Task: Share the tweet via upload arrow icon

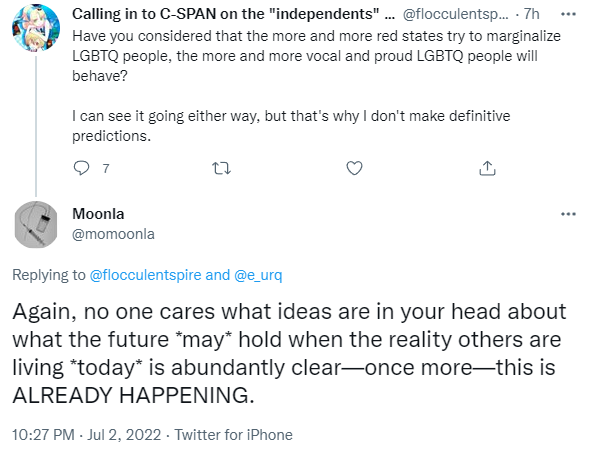Action: click(x=487, y=168)
